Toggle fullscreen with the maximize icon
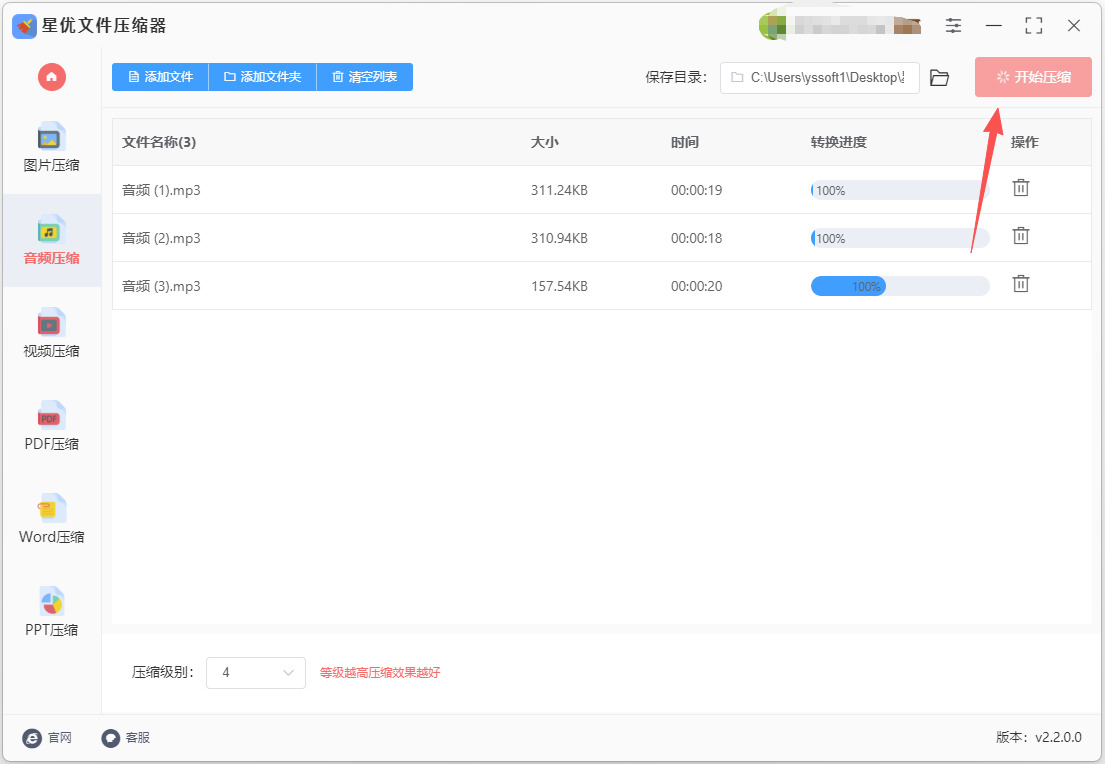 (1034, 26)
